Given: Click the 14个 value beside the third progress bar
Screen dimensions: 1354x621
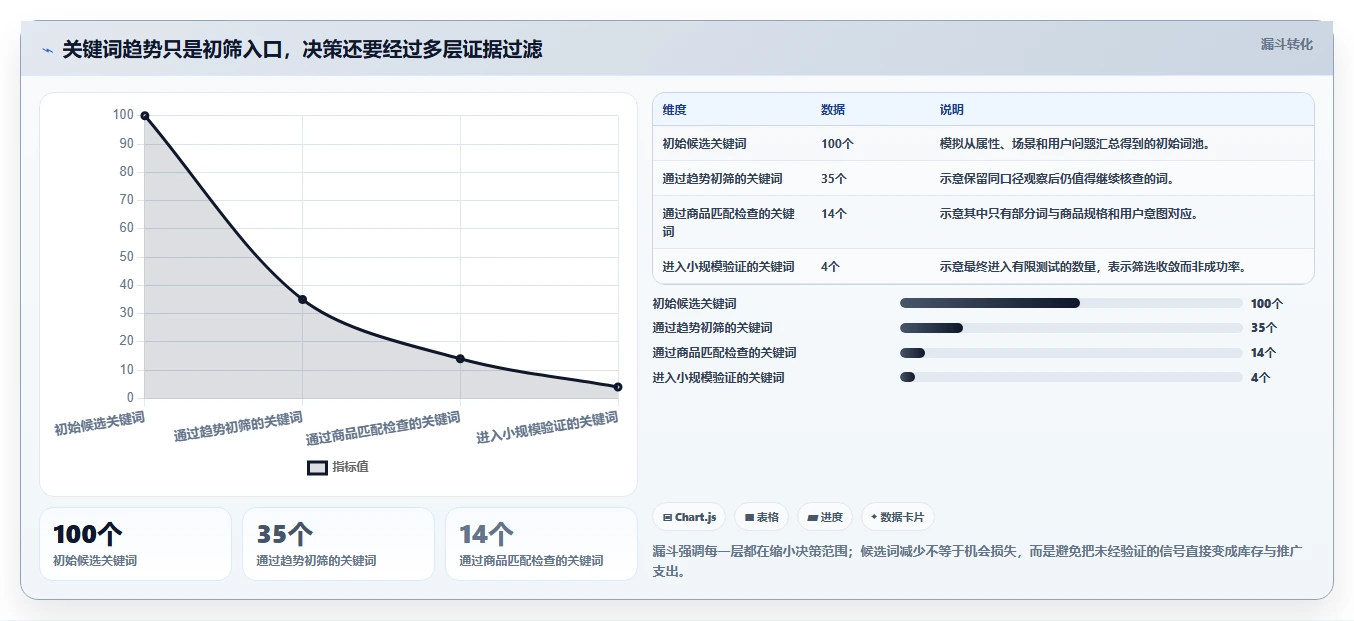Looking at the screenshot, I should coord(1264,353).
